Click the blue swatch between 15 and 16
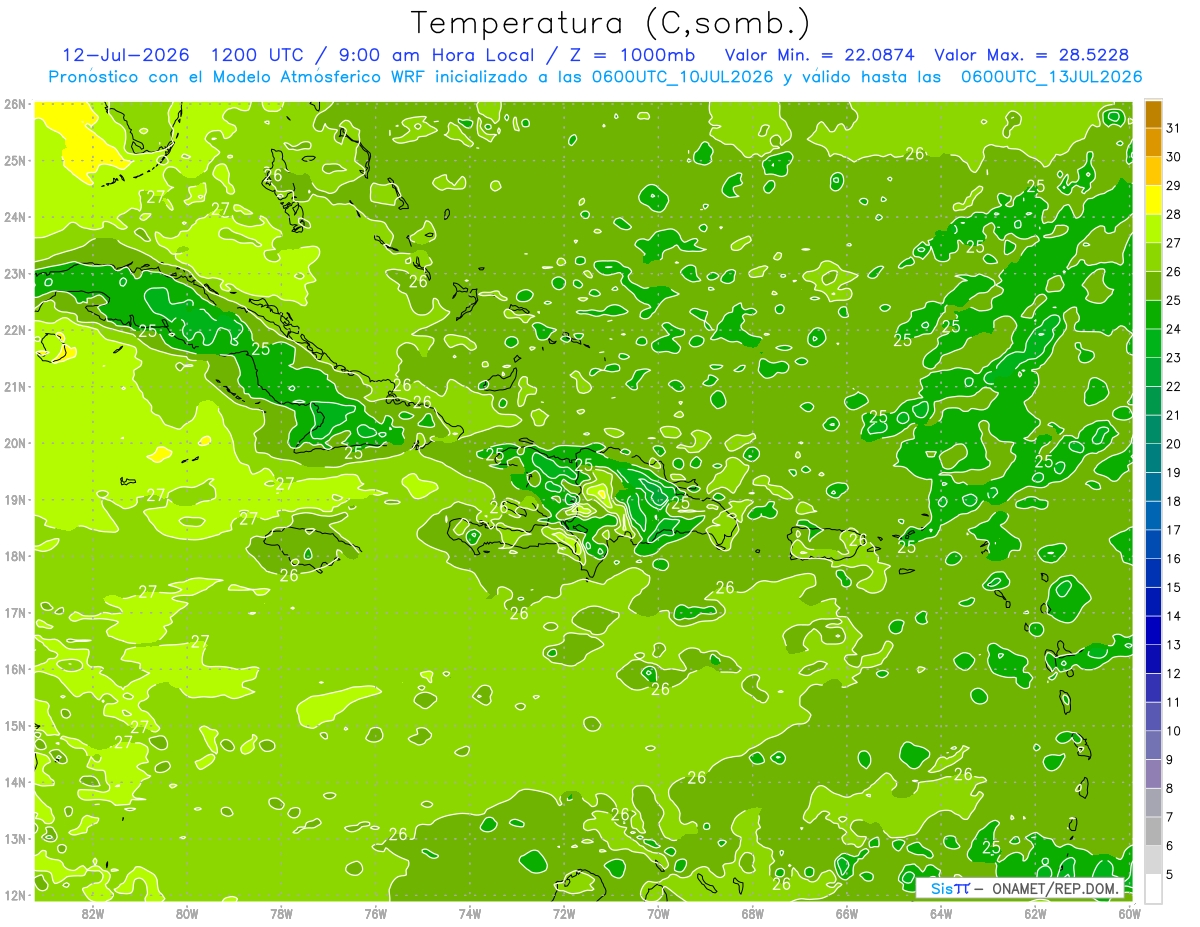1200x927 pixels. (x=1153, y=573)
